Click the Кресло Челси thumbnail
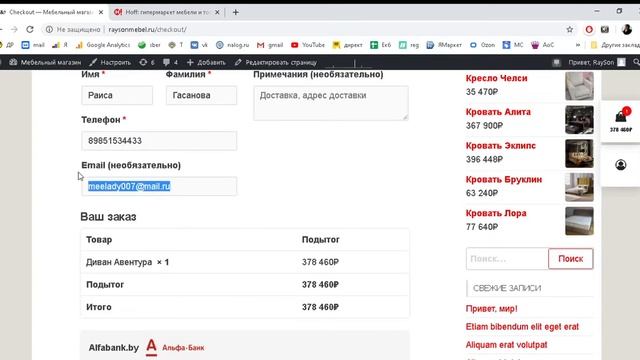 tap(579, 86)
